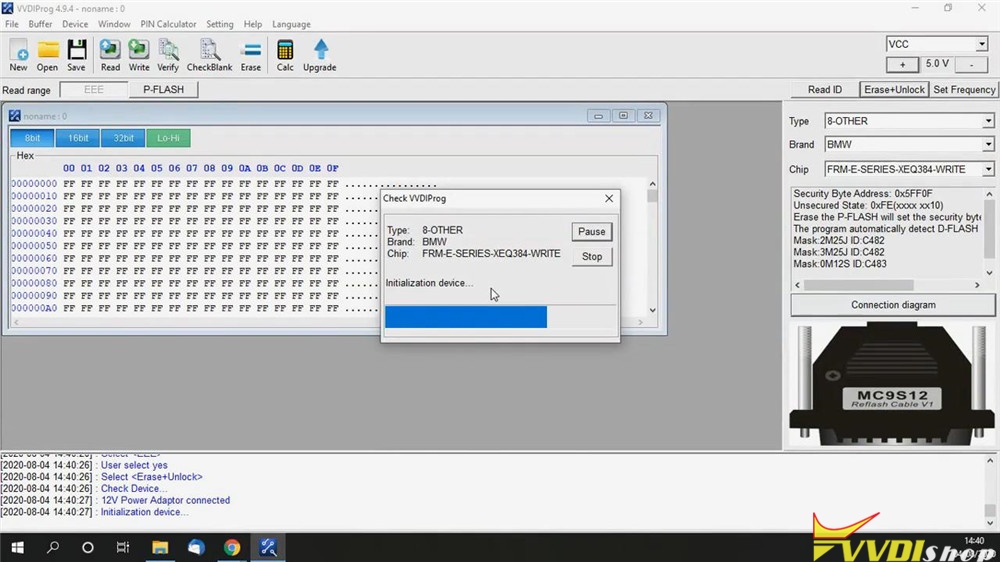Viewport: 1000px width, 562px height.
Task: Expand the Type 8-OTHER dropdown
Action: tap(988, 121)
